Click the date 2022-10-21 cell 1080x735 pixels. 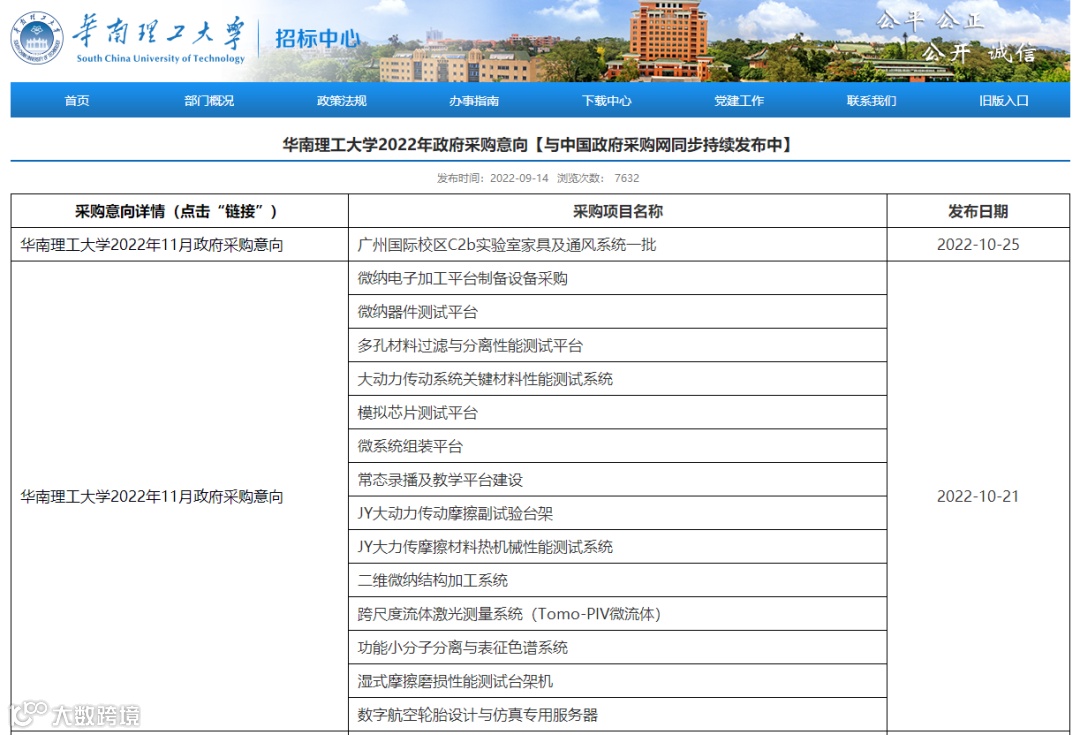click(x=978, y=497)
